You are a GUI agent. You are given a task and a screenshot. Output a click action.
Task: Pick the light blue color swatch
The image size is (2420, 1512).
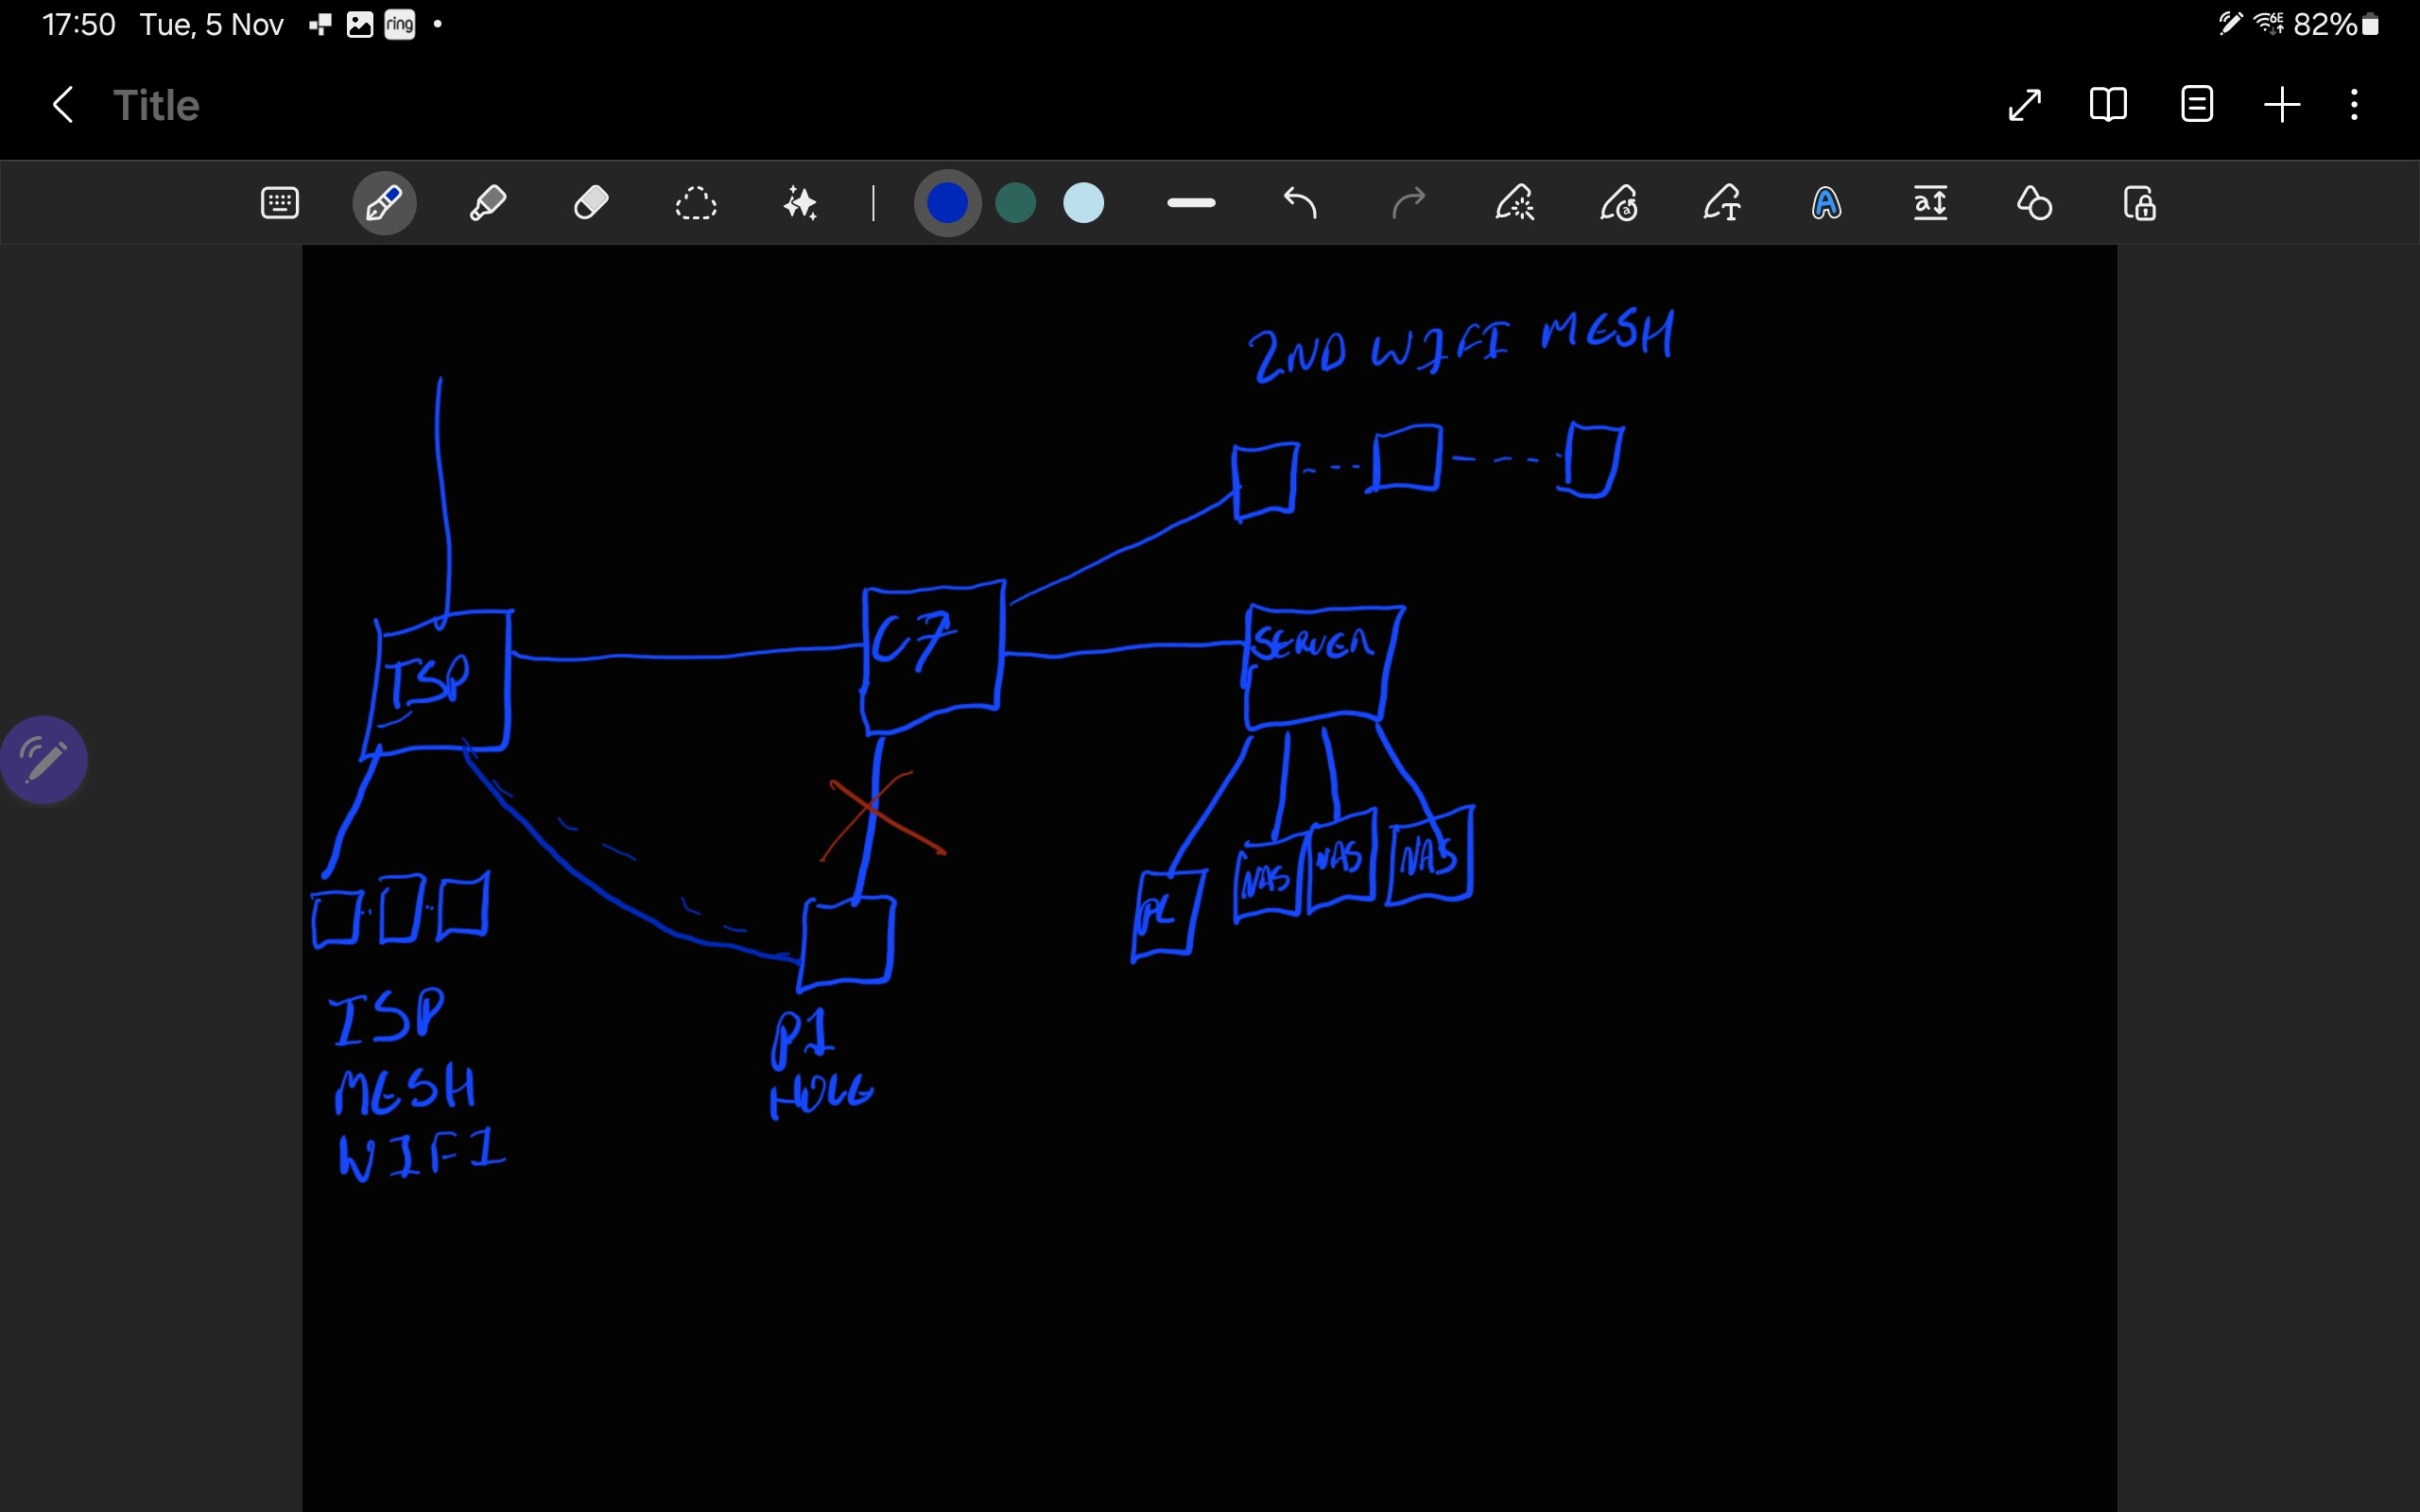click(1084, 204)
